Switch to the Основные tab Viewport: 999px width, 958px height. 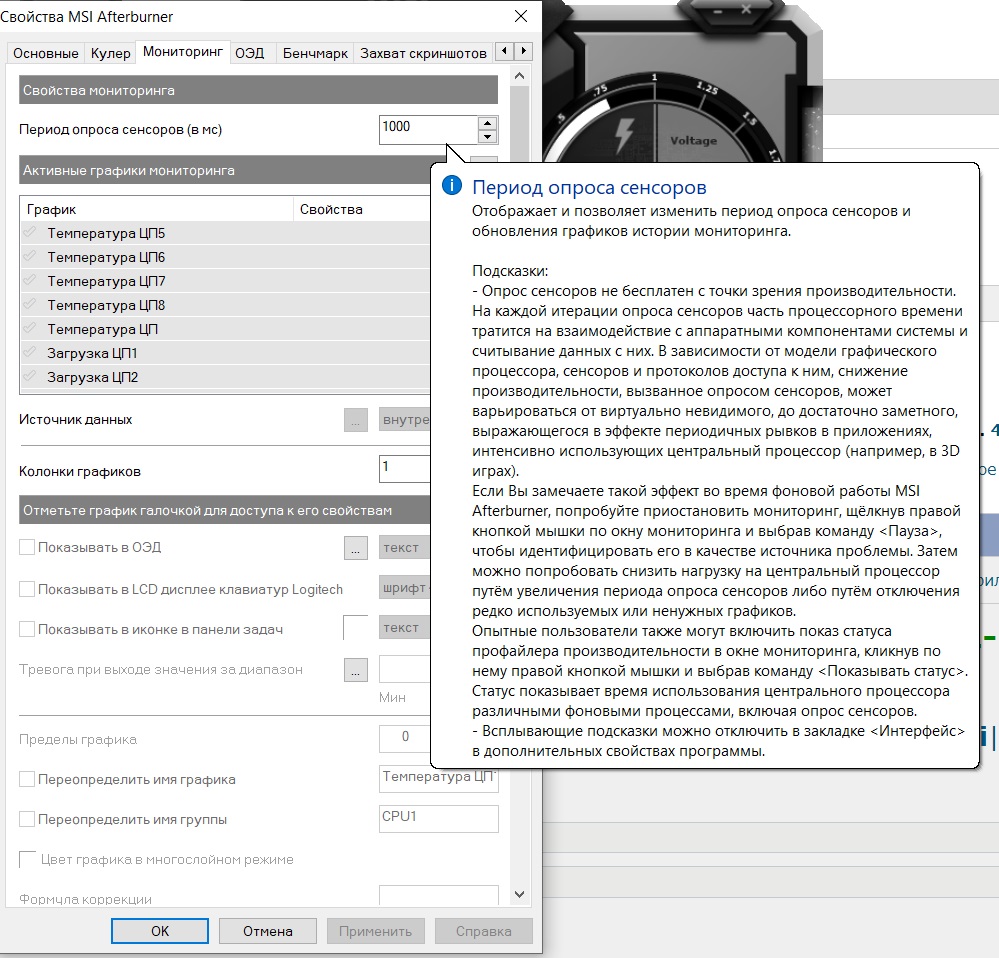[x=46, y=54]
